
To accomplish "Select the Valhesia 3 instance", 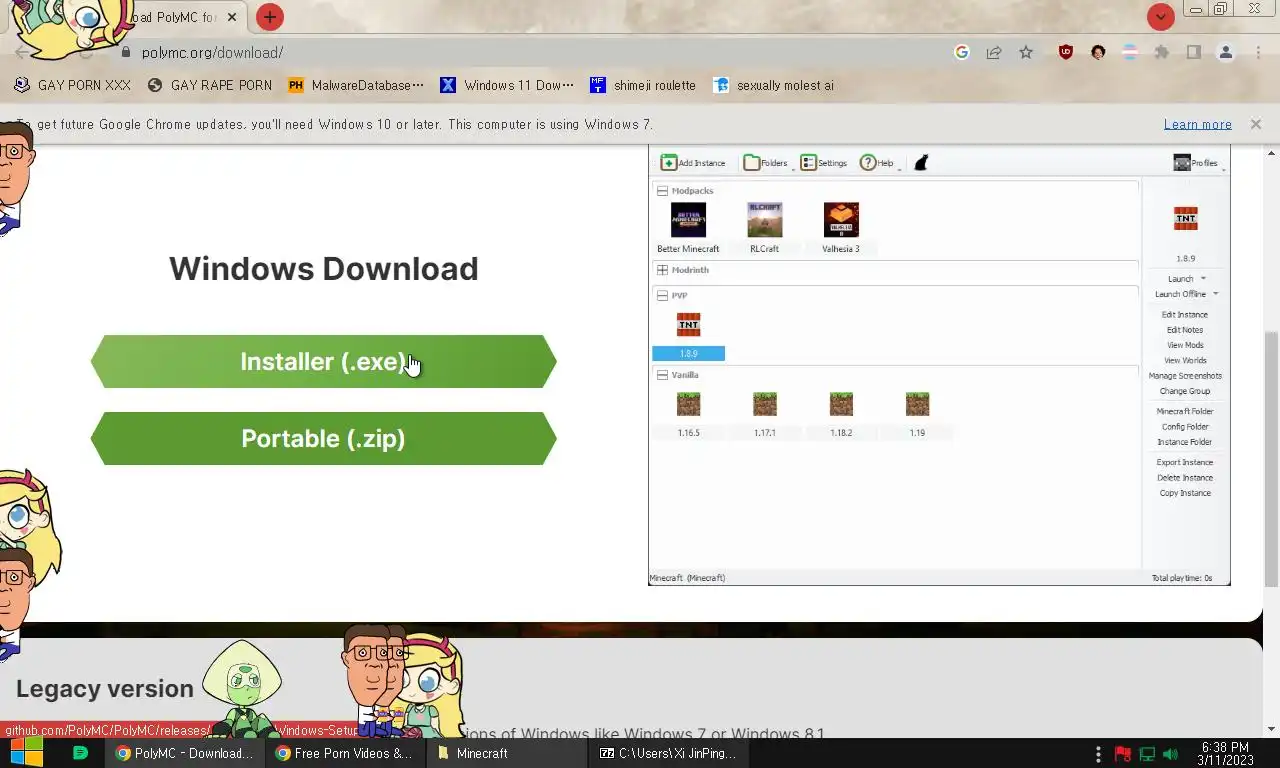I will point(841,228).
